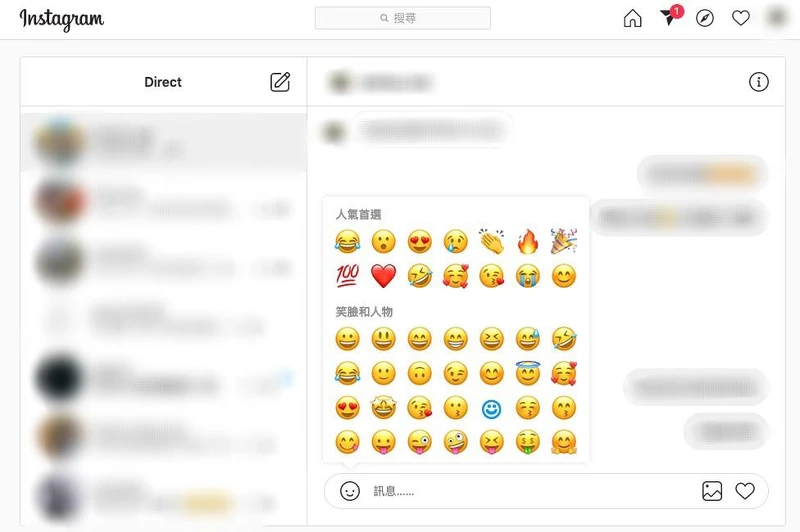Send a heart from message bar

click(x=745, y=491)
